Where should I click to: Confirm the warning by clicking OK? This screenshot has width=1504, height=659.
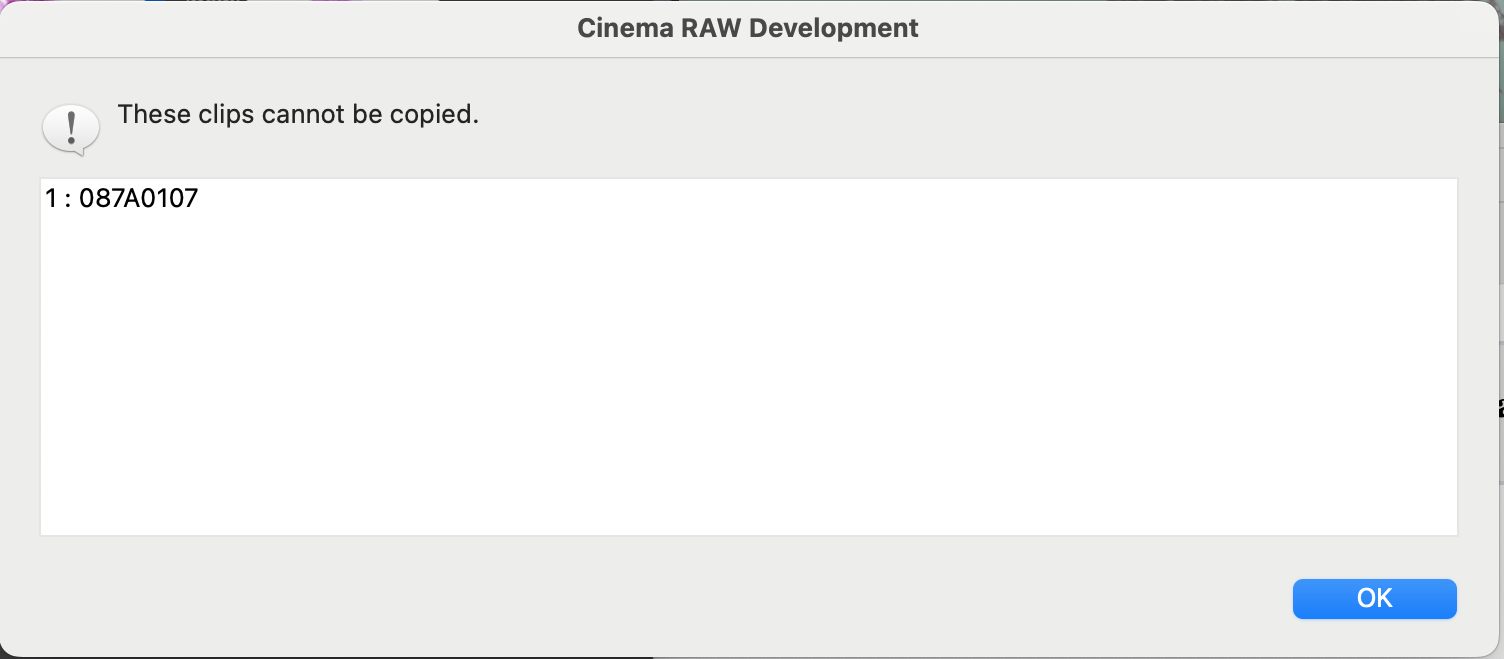point(1374,598)
